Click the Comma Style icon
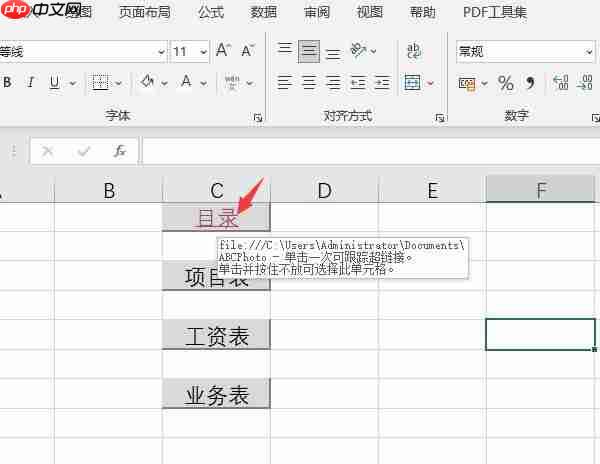 coord(530,83)
